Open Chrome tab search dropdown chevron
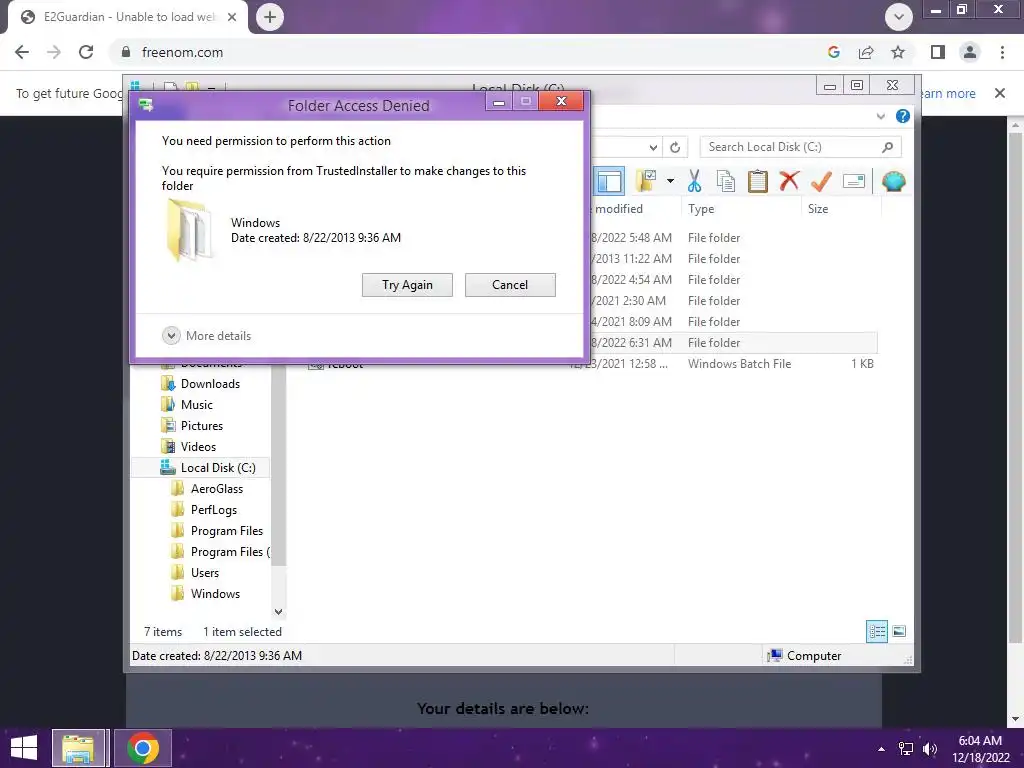The width and height of the screenshot is (1024, 768). pos(899,17)
